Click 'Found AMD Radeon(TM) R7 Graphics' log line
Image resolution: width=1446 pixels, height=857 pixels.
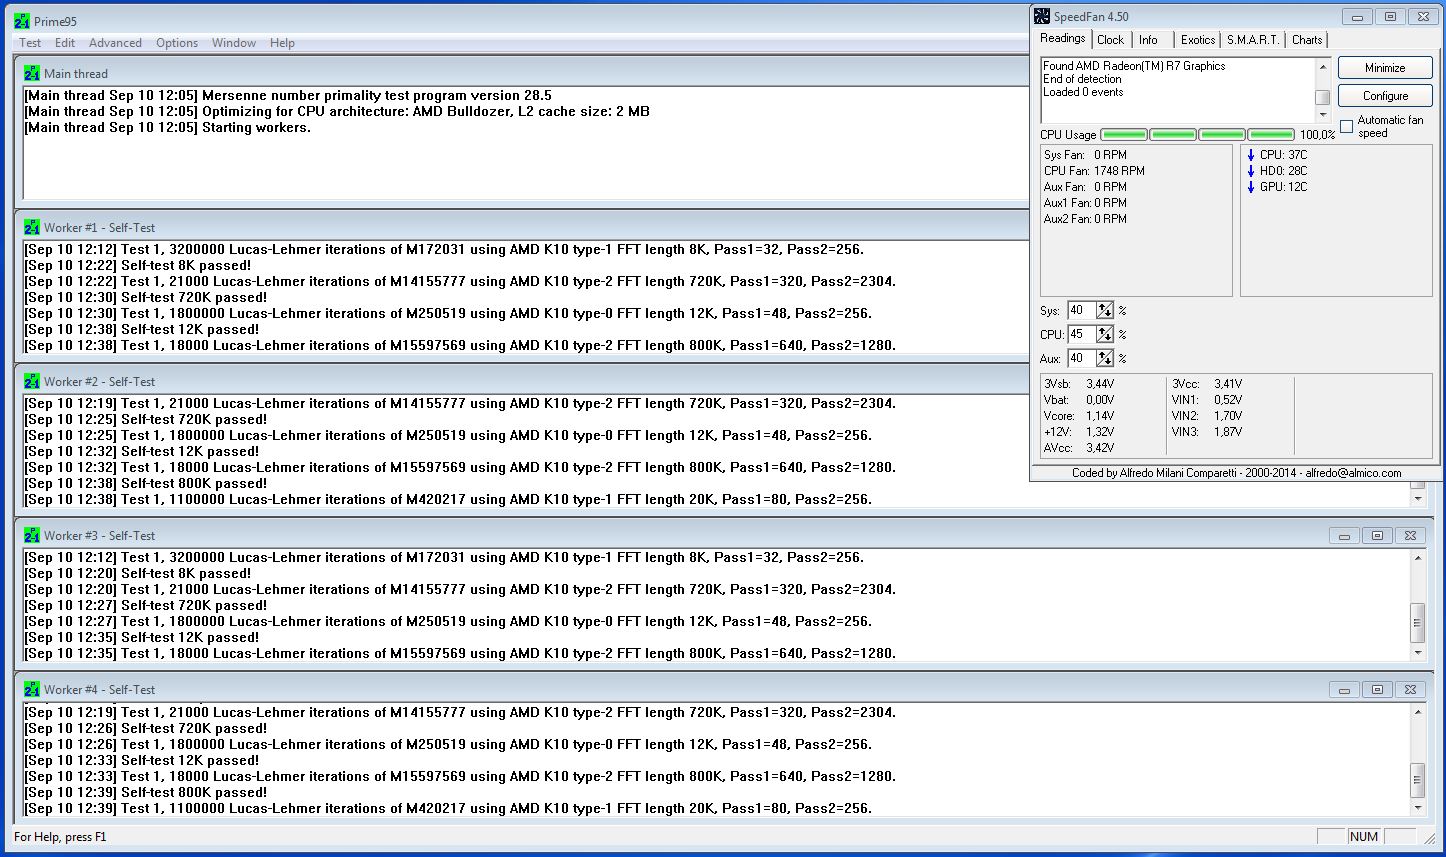[x=1134, y=66]
